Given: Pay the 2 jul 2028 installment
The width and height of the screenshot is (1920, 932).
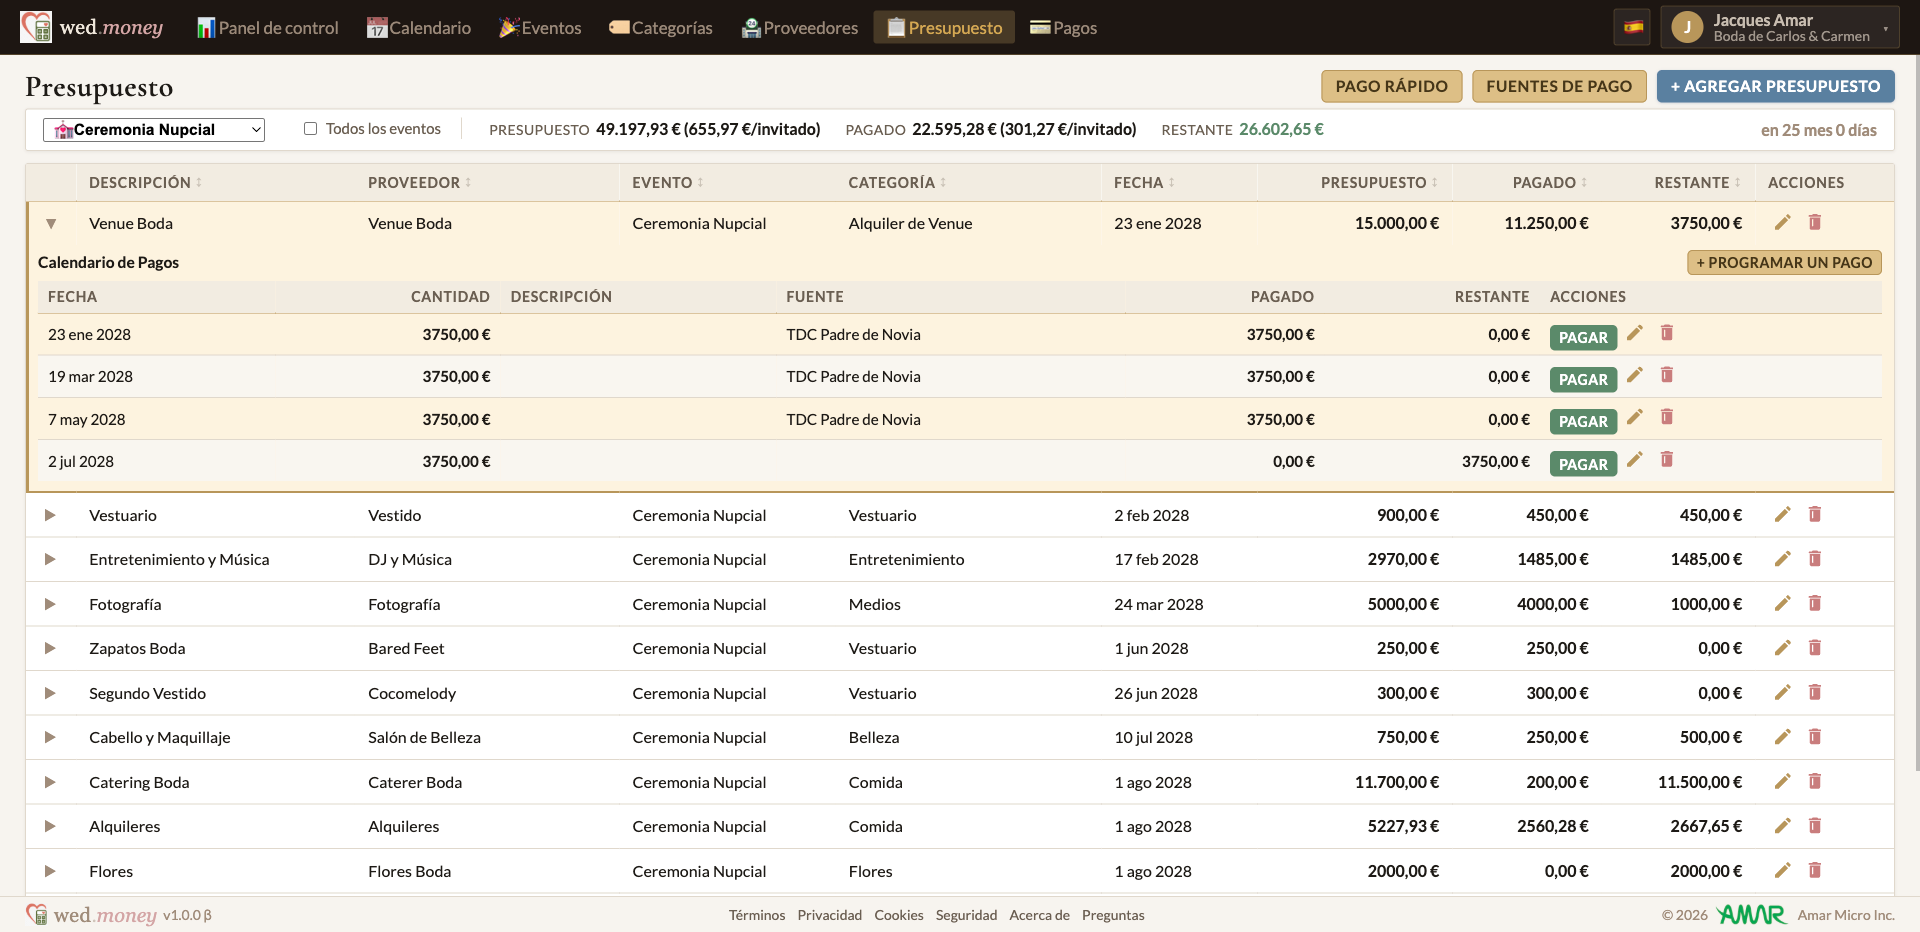Looking at the screenshot, I should 1583,464.
